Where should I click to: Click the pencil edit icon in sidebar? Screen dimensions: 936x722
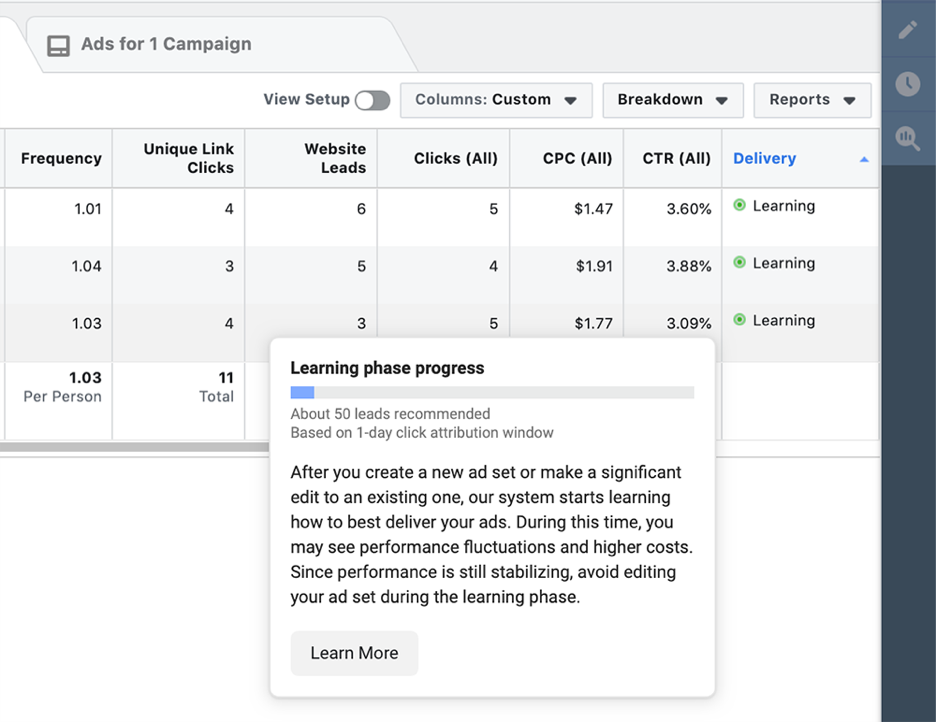(907, 29)
